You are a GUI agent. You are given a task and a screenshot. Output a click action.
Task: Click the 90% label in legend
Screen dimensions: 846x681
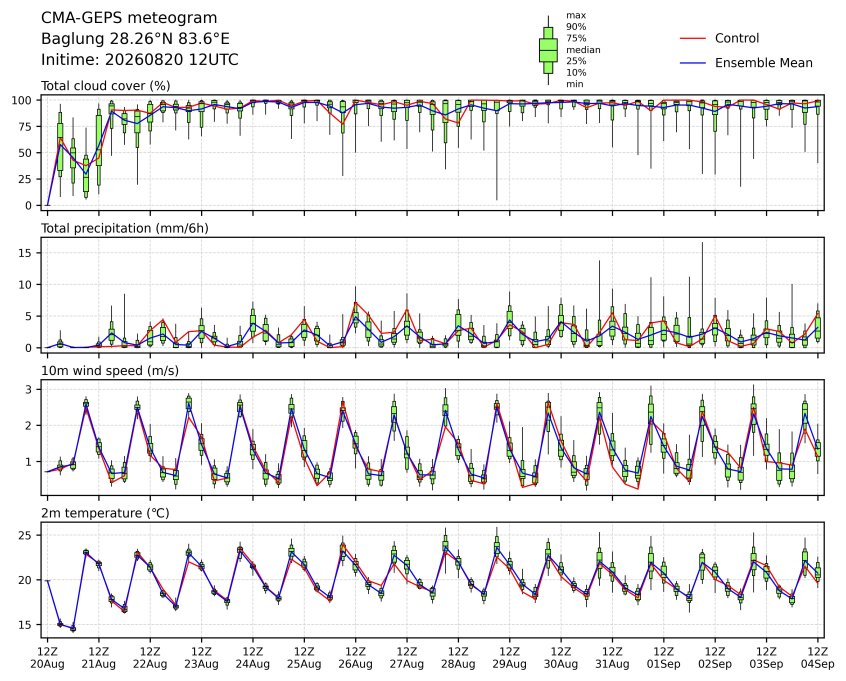[x=576, y=27]
